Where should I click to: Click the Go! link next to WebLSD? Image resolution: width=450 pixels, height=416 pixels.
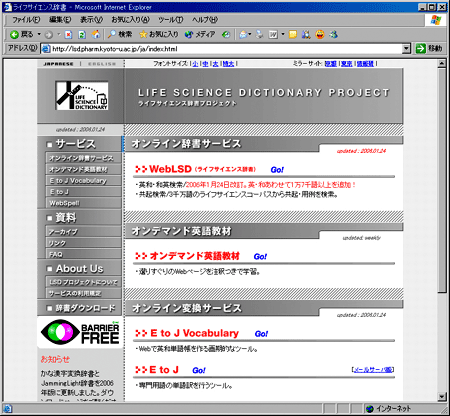click(277, 170)
